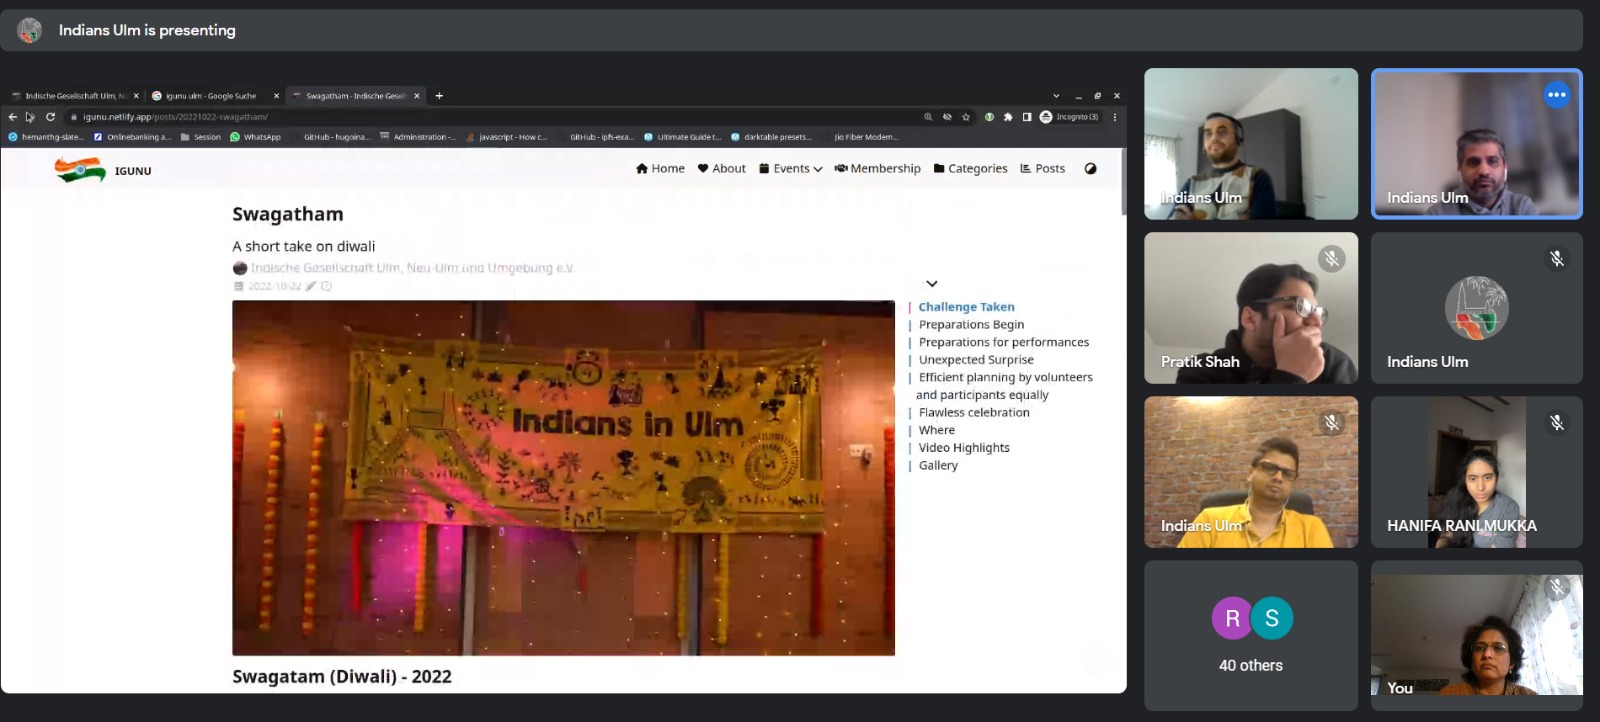Expand the Events dropdown menu
1600x722 pixels.
coord(790,169)
